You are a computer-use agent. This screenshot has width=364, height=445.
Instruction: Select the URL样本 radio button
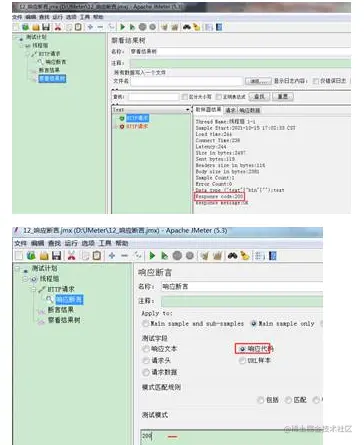(x=255, y=360)
